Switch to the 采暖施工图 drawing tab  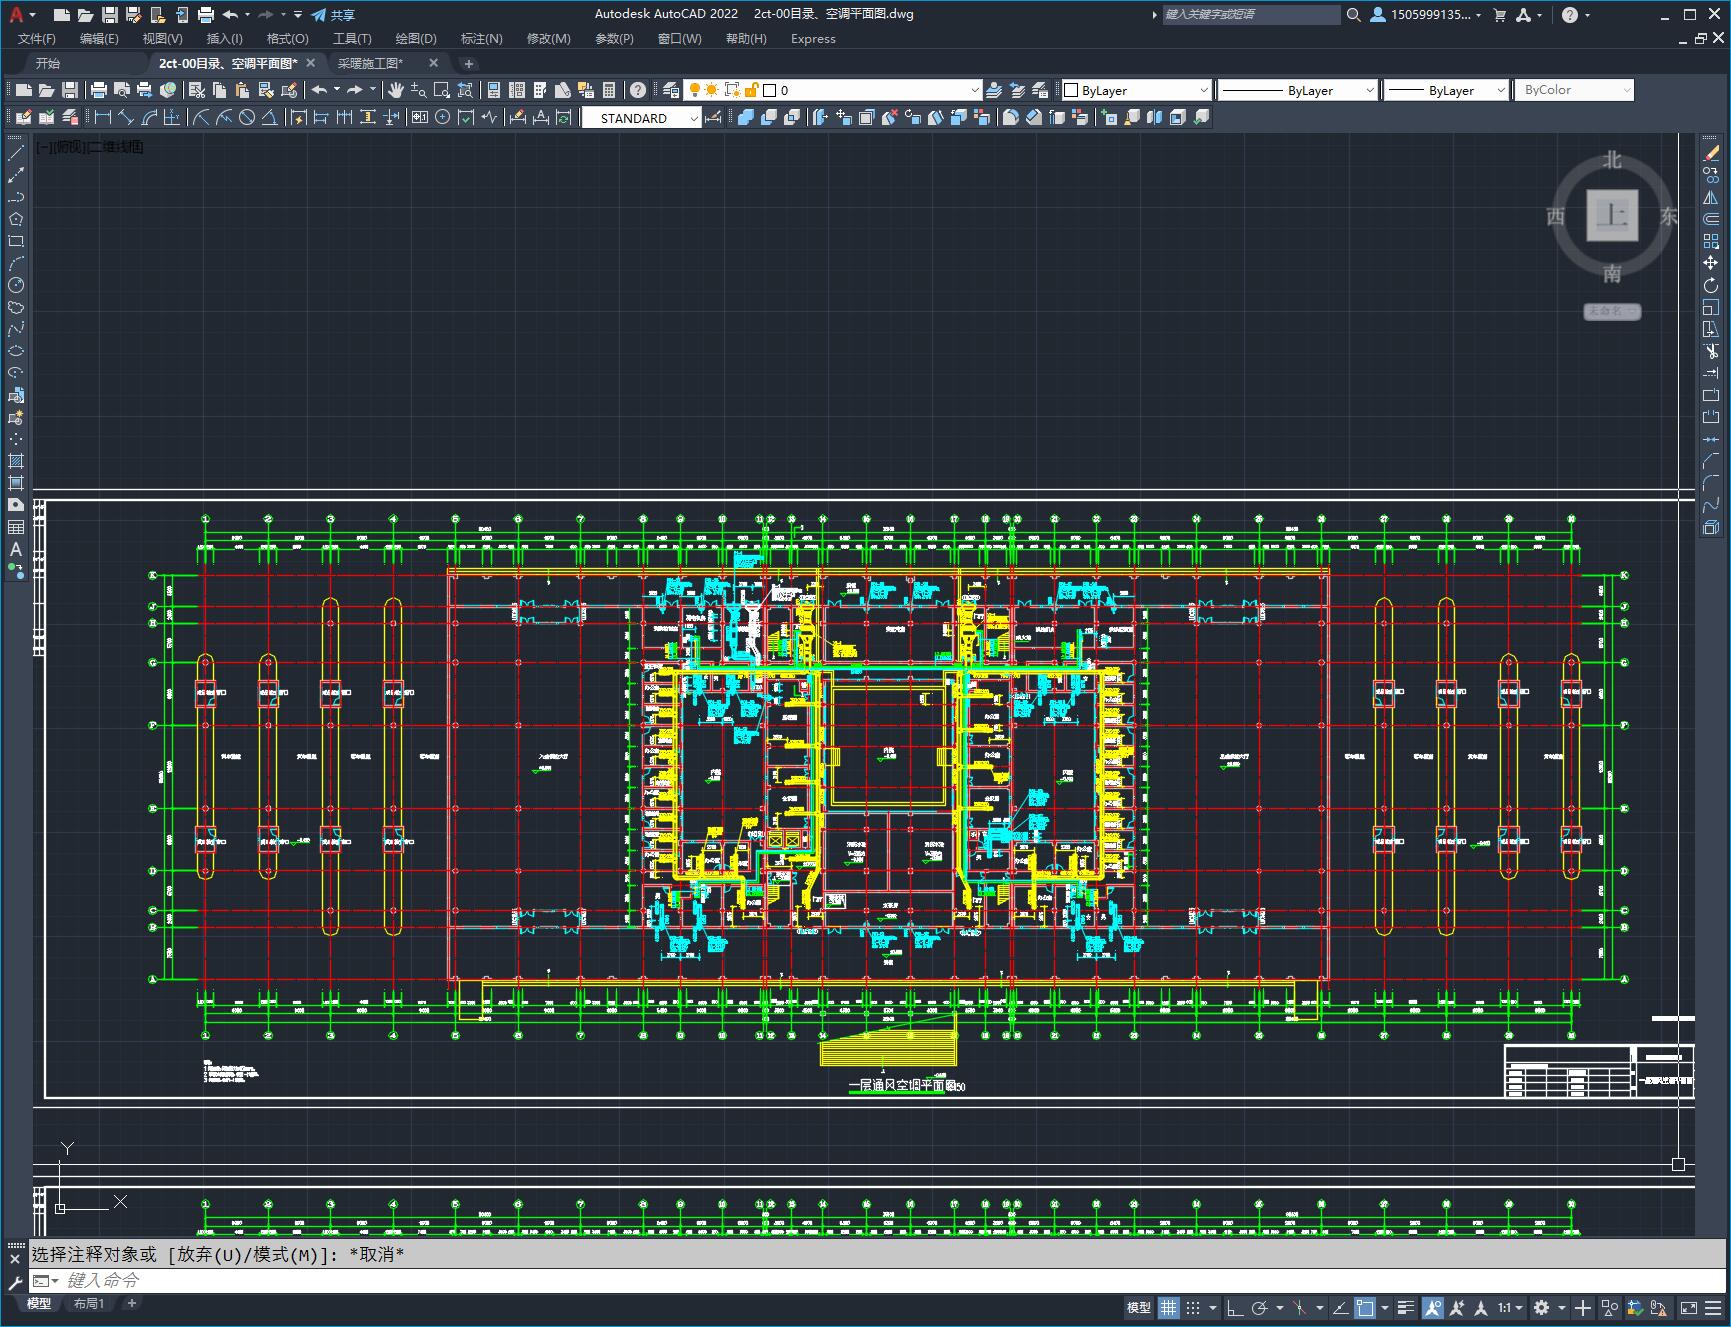(371, 63)
